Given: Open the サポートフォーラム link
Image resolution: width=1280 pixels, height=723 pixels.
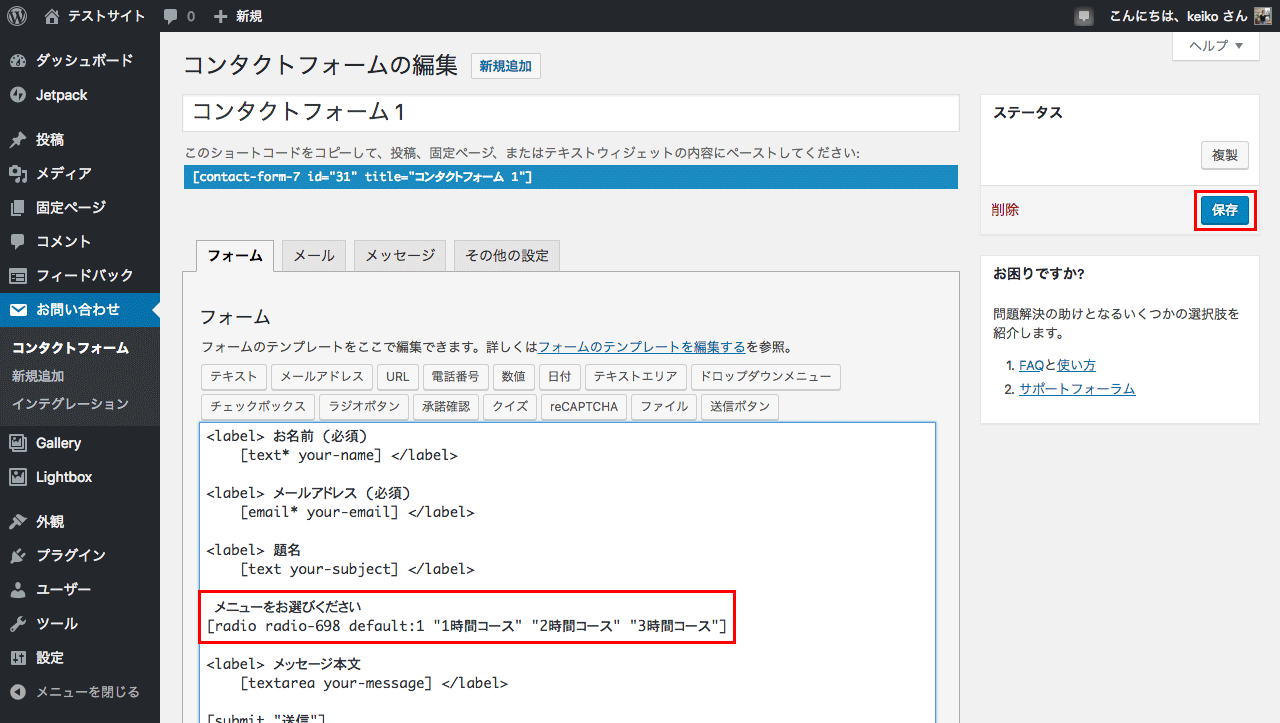Looking at the screenshot, I should [x=1077, y=389].
